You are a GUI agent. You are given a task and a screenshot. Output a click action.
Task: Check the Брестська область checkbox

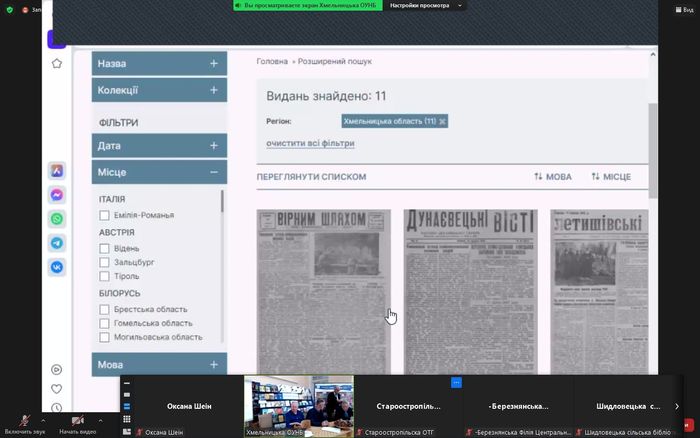click(104, 309)
